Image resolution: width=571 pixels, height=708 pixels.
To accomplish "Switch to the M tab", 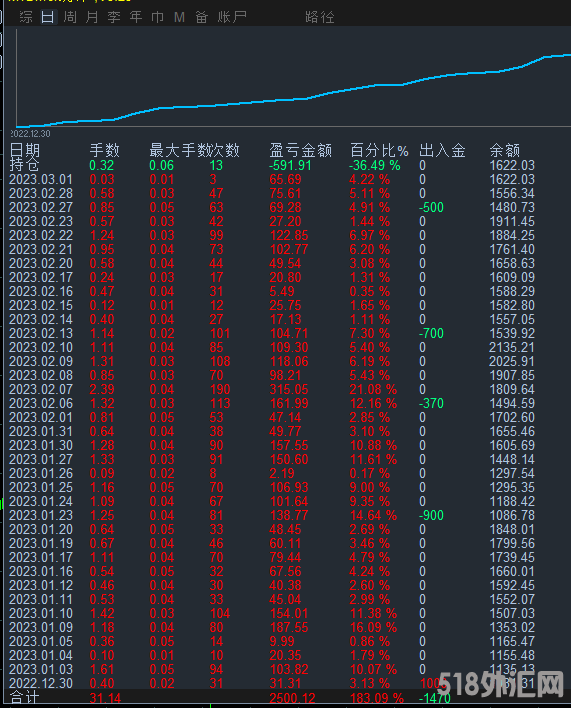I will (x=179, y=17).
